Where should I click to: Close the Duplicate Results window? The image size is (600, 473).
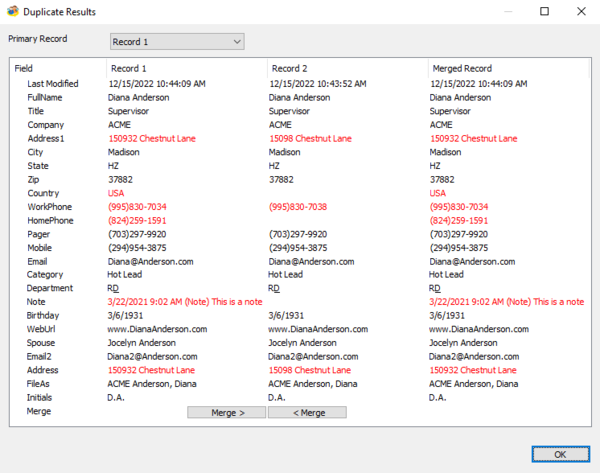pyautogui.click(x=581, y=11)
